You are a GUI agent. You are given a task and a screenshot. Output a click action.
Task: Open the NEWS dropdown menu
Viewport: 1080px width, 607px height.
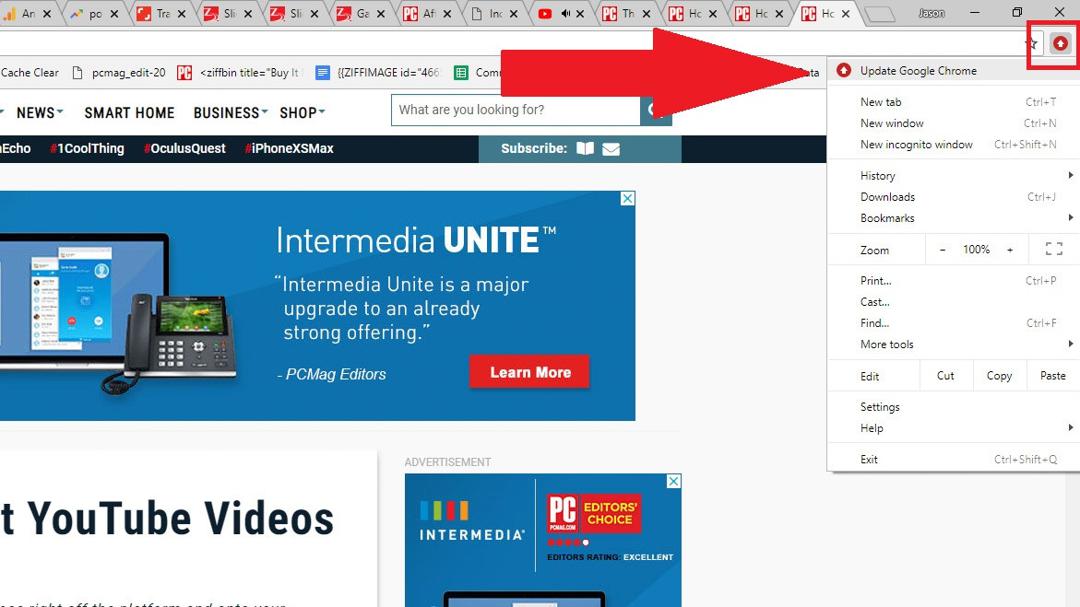40,112
